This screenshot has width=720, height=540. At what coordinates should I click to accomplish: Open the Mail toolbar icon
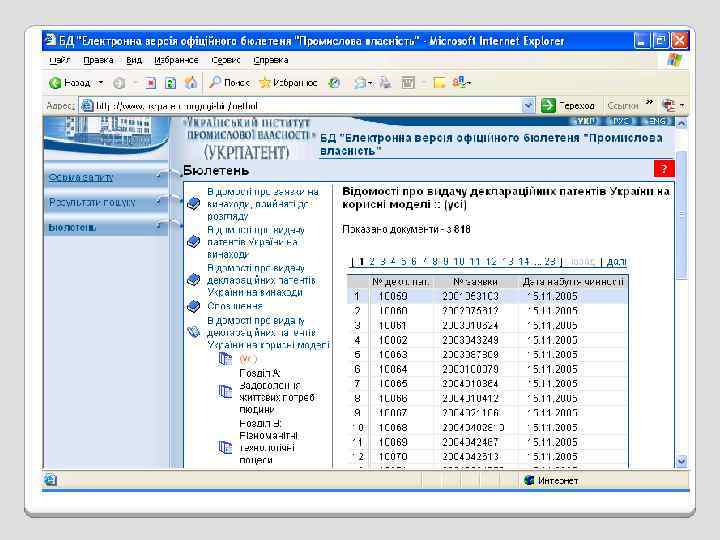[x=361, y=83]
